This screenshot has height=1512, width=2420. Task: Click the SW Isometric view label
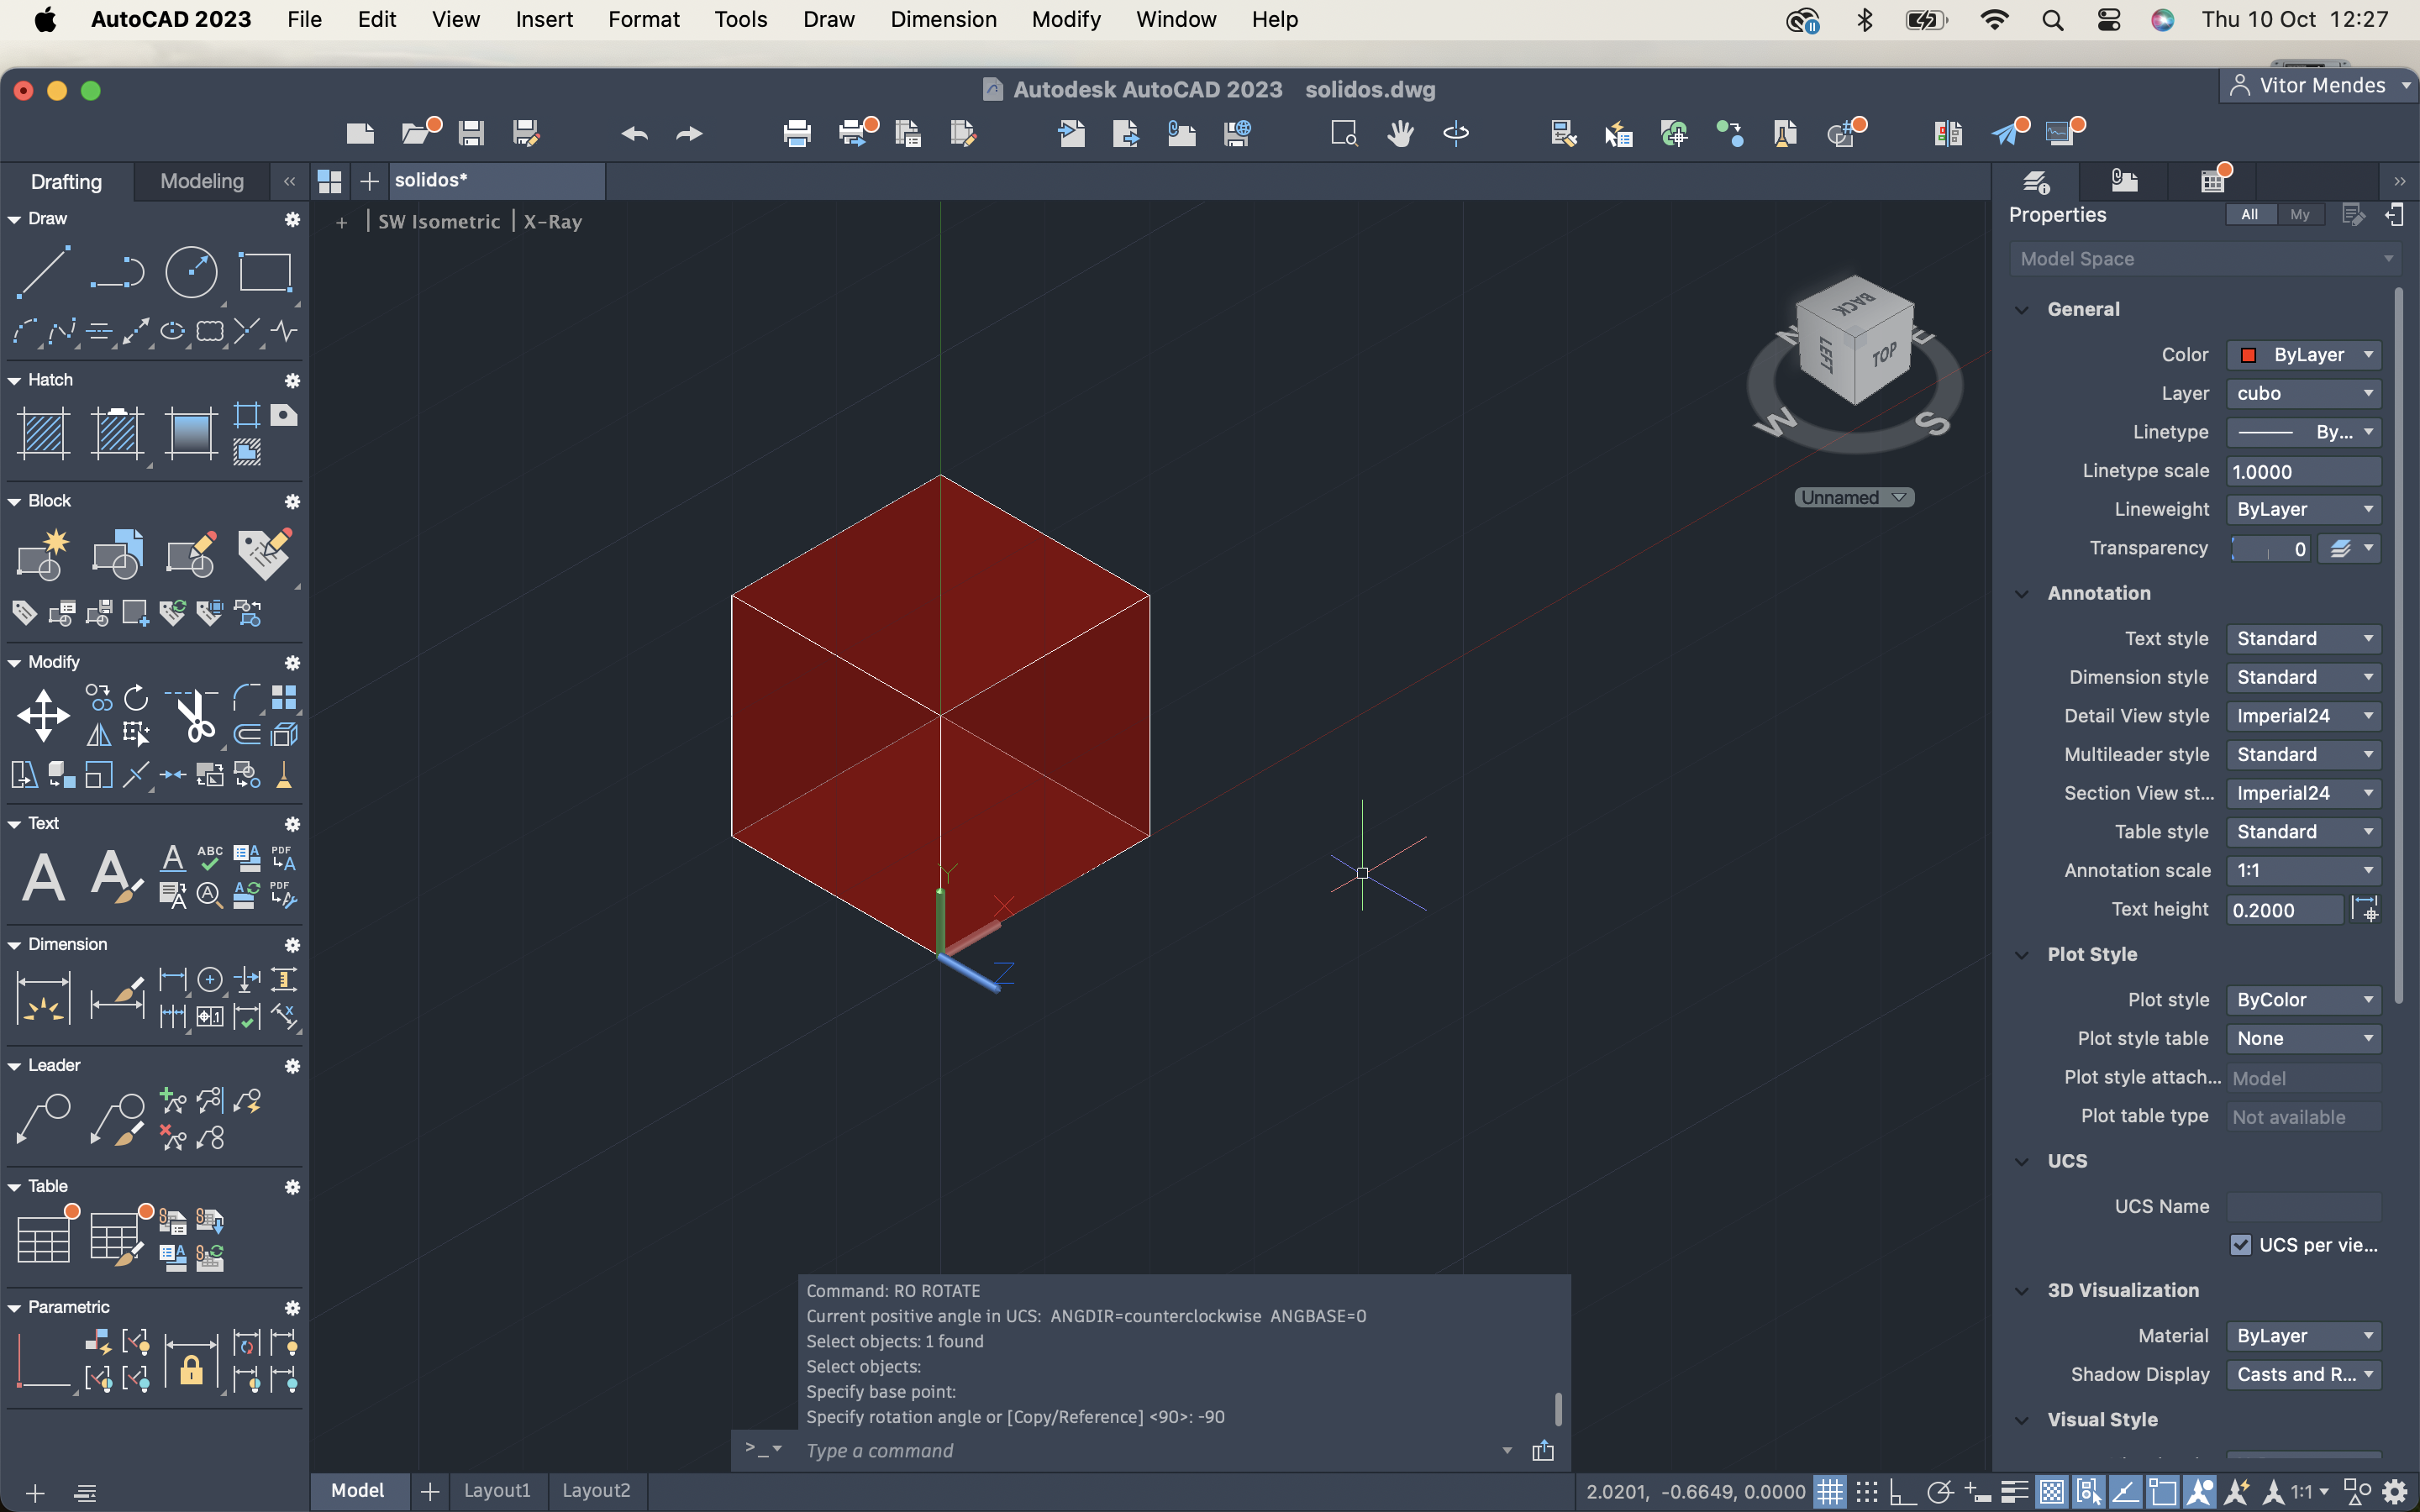[439, 221]
